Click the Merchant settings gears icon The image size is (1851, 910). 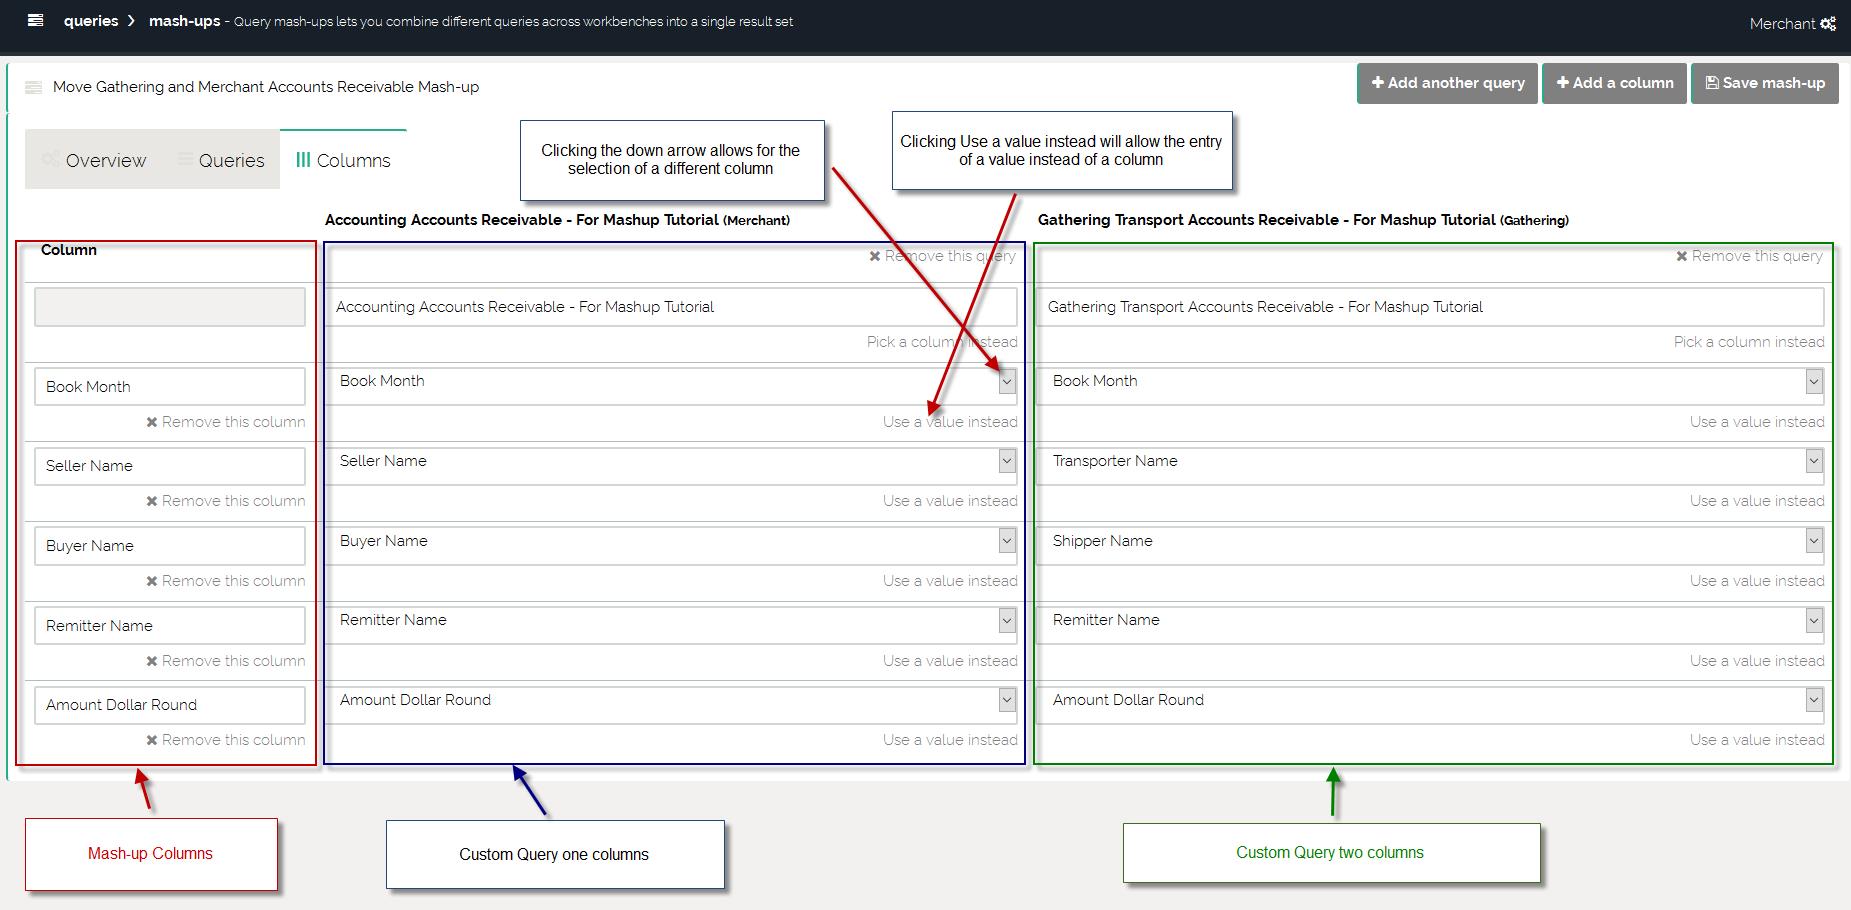[1828, 24]
